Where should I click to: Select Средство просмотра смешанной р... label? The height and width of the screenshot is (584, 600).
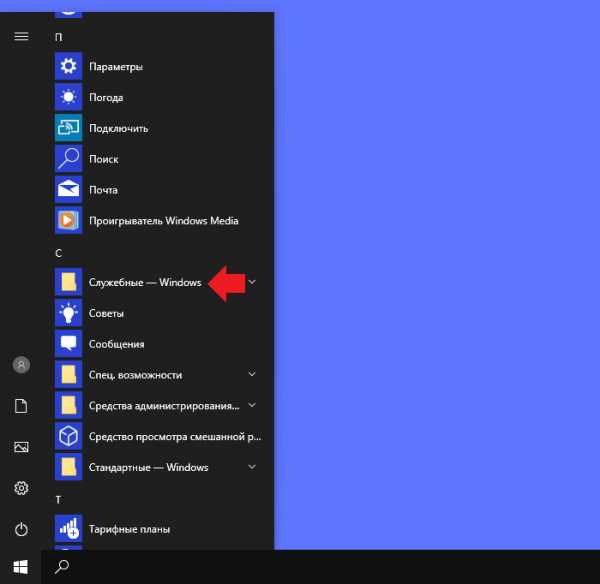point(175,437)
